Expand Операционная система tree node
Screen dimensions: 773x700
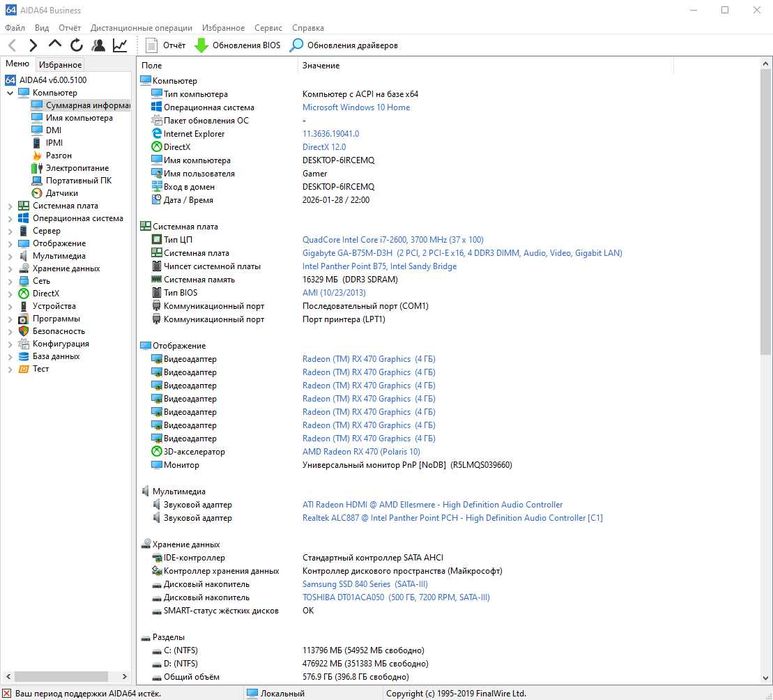10,218
